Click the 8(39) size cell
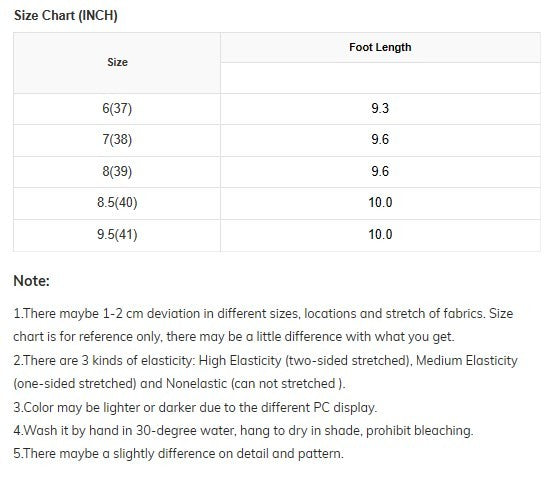This screenshot has width=551, height=489. point(117,172)
